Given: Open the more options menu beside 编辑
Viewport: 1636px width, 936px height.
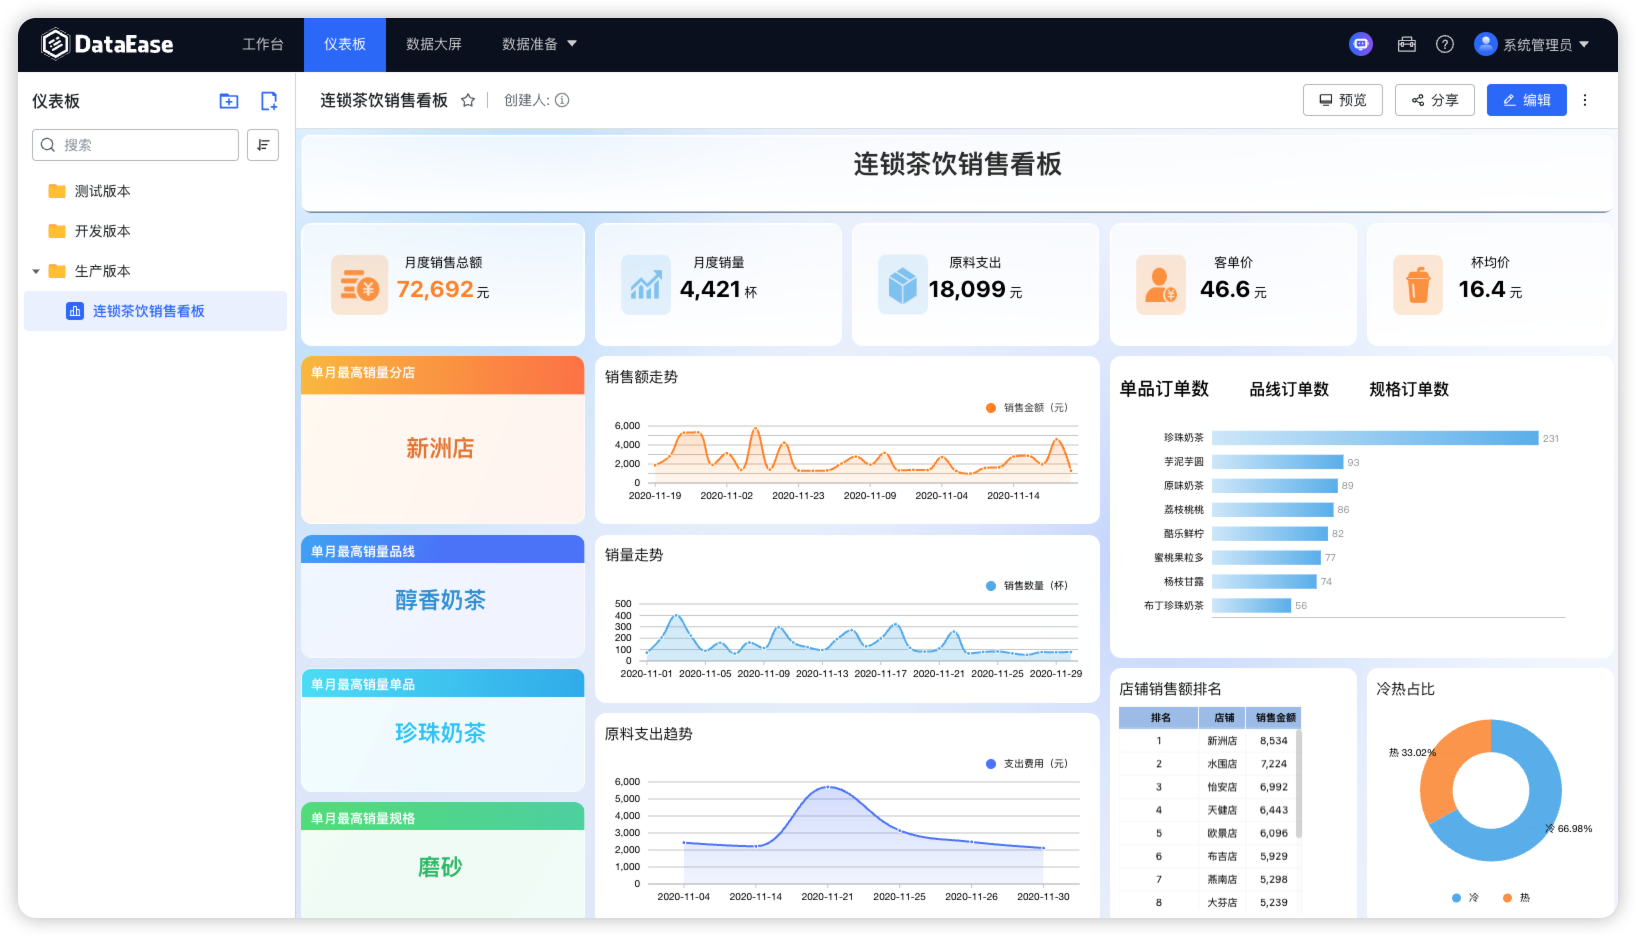Looking at the screenshot, I should point(1585,100).
